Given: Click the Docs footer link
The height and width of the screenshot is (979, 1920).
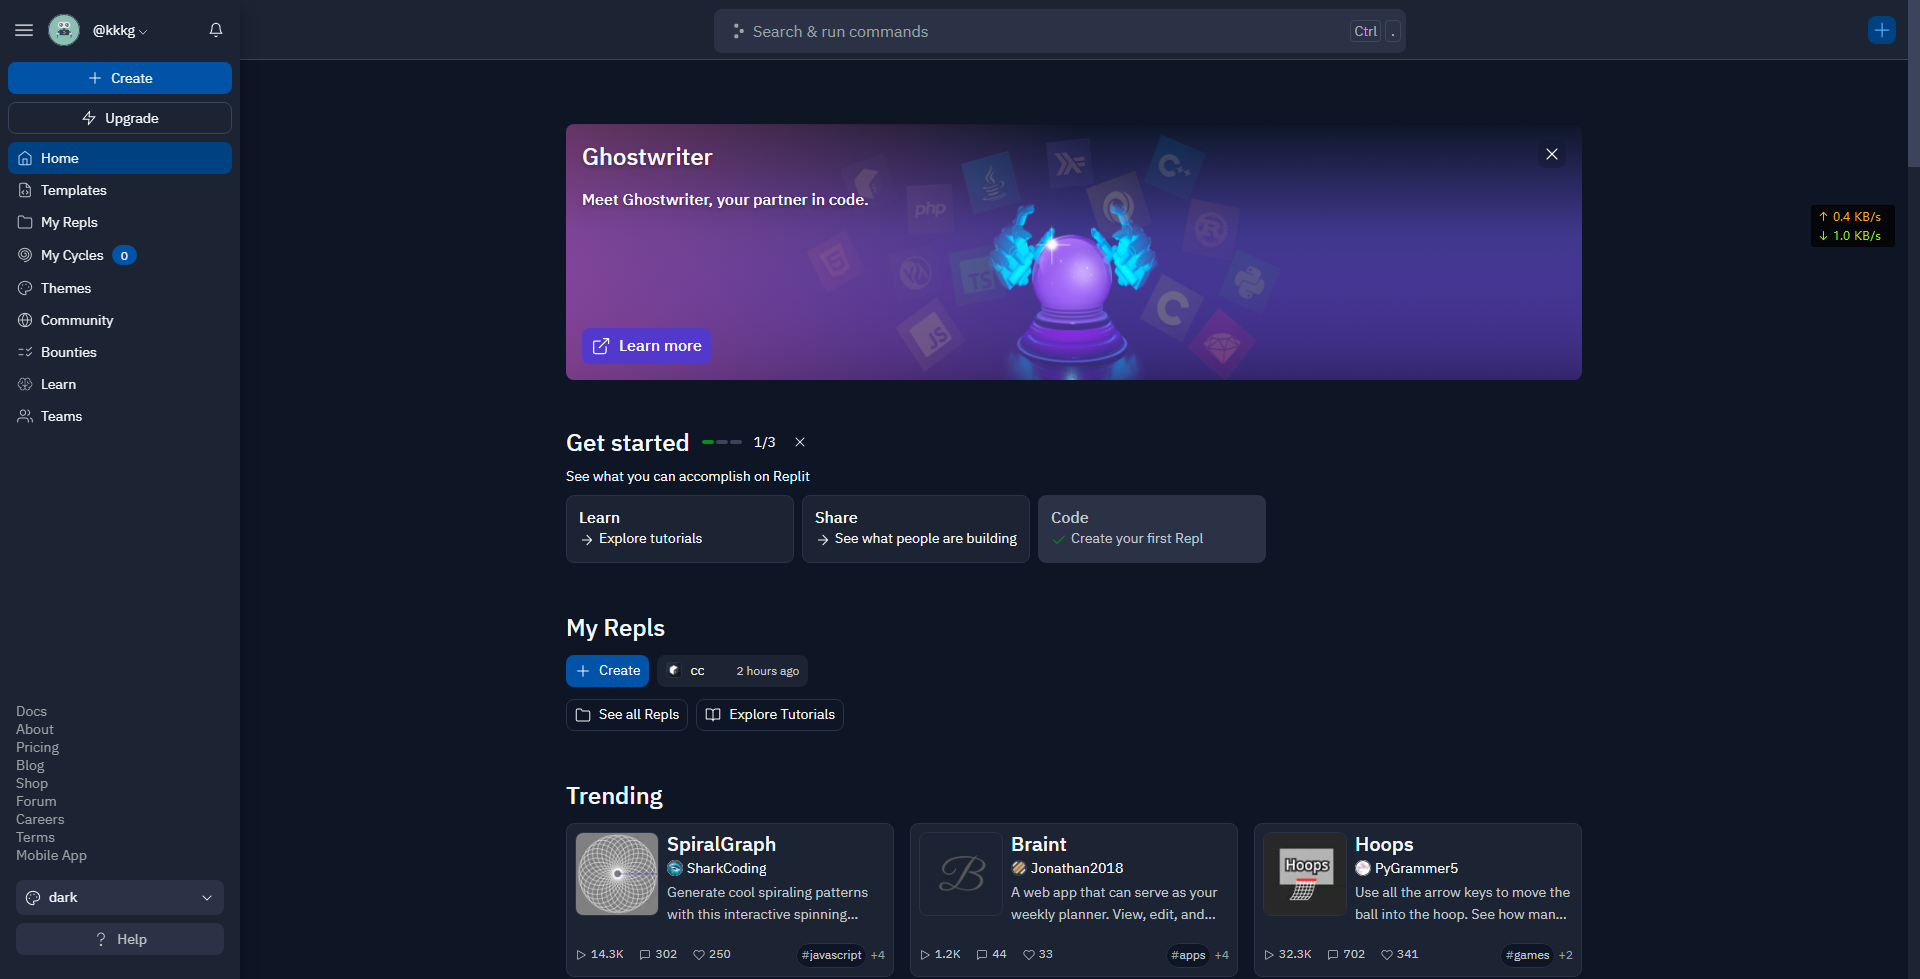Looking at the screenshot, I should click(31, 712).
